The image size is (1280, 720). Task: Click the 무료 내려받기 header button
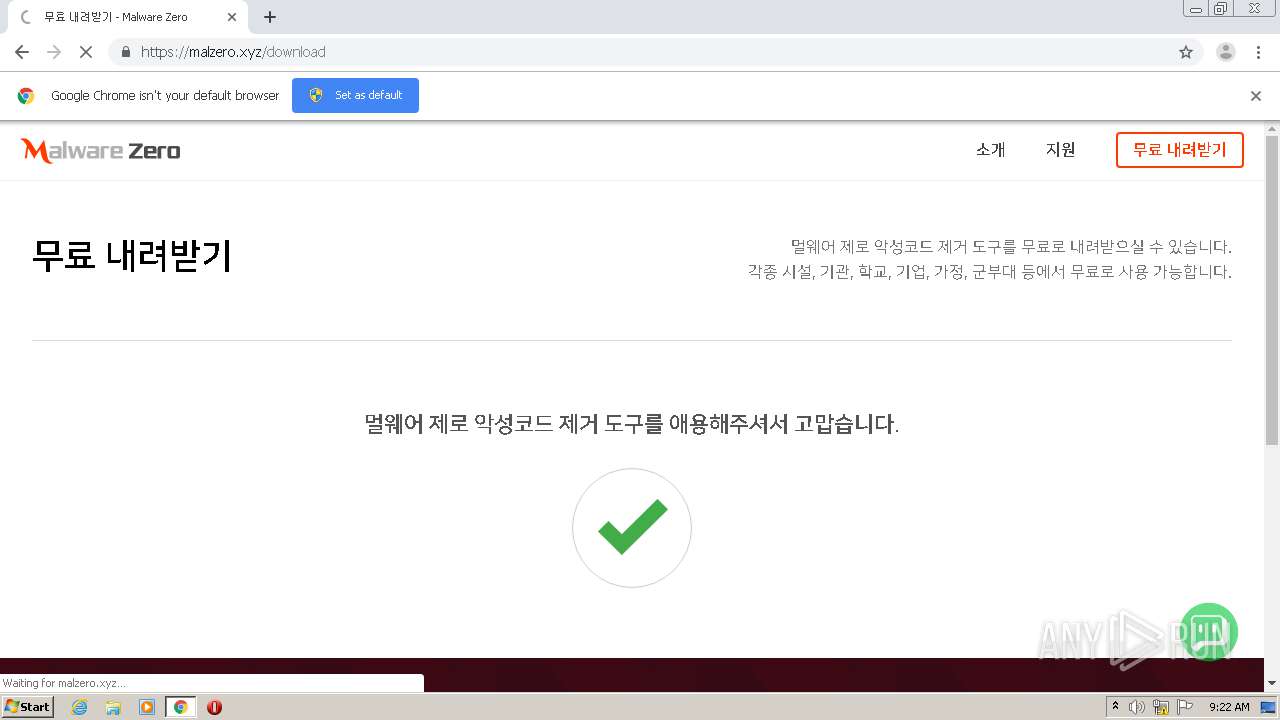[x=1179, y=150]
